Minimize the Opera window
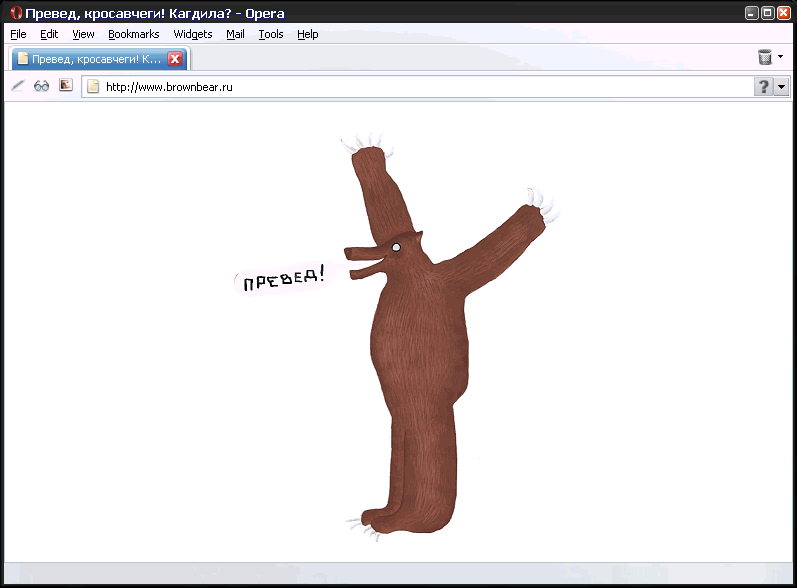Image resolution: width=797 pixels, height=588 pixels. pos(752,13)
